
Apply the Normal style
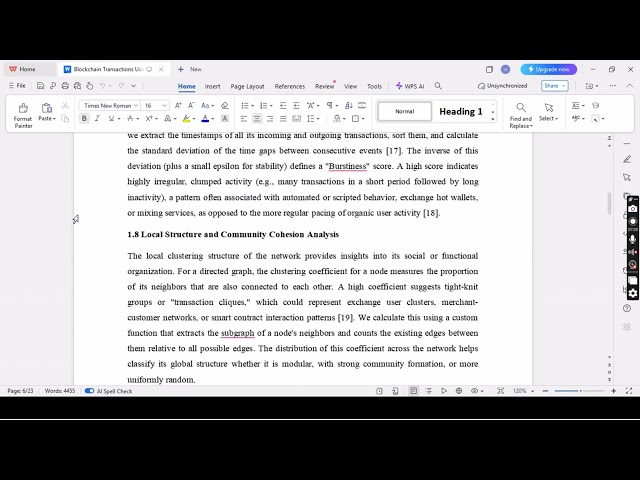(404, 111)
